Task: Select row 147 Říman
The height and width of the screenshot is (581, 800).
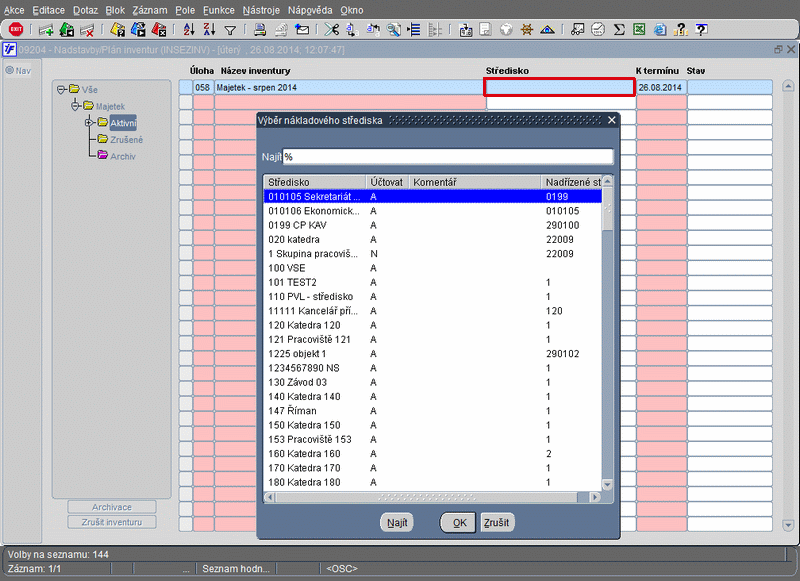Action: coord(433,411)
